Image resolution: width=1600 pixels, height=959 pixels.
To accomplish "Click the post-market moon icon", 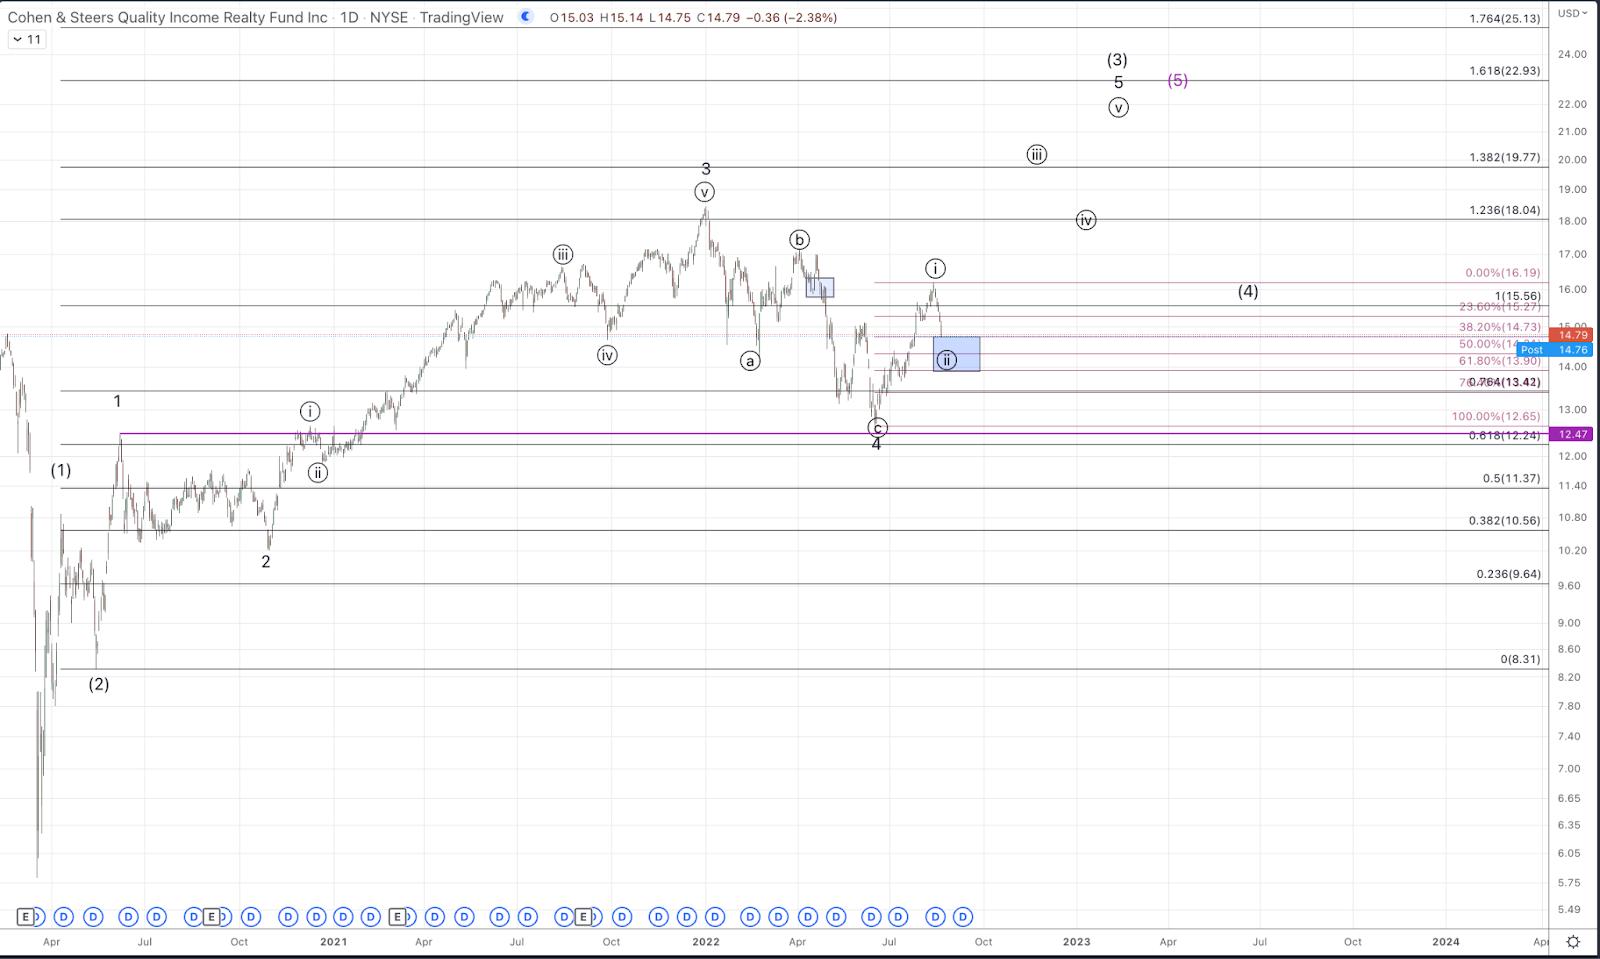I will [526, 17].
